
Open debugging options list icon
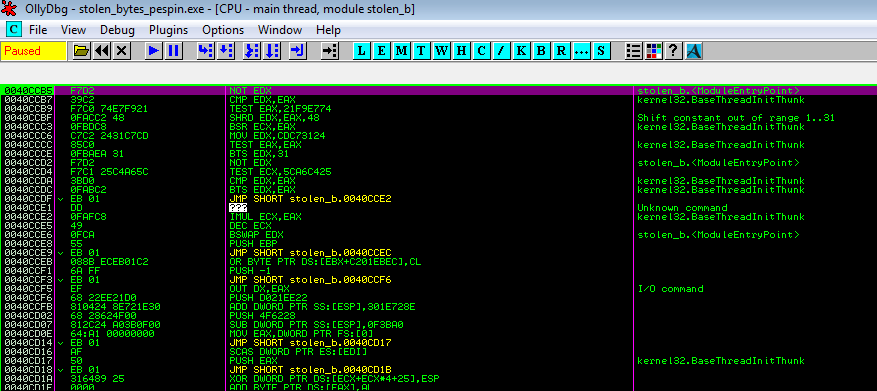(x=634, y=51)
